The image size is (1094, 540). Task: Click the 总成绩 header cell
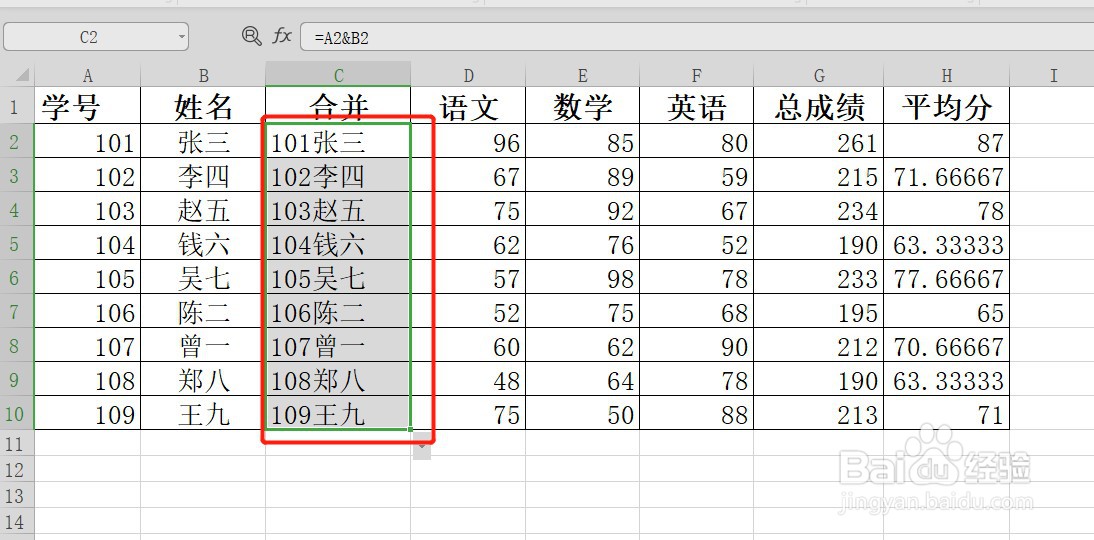818,106
